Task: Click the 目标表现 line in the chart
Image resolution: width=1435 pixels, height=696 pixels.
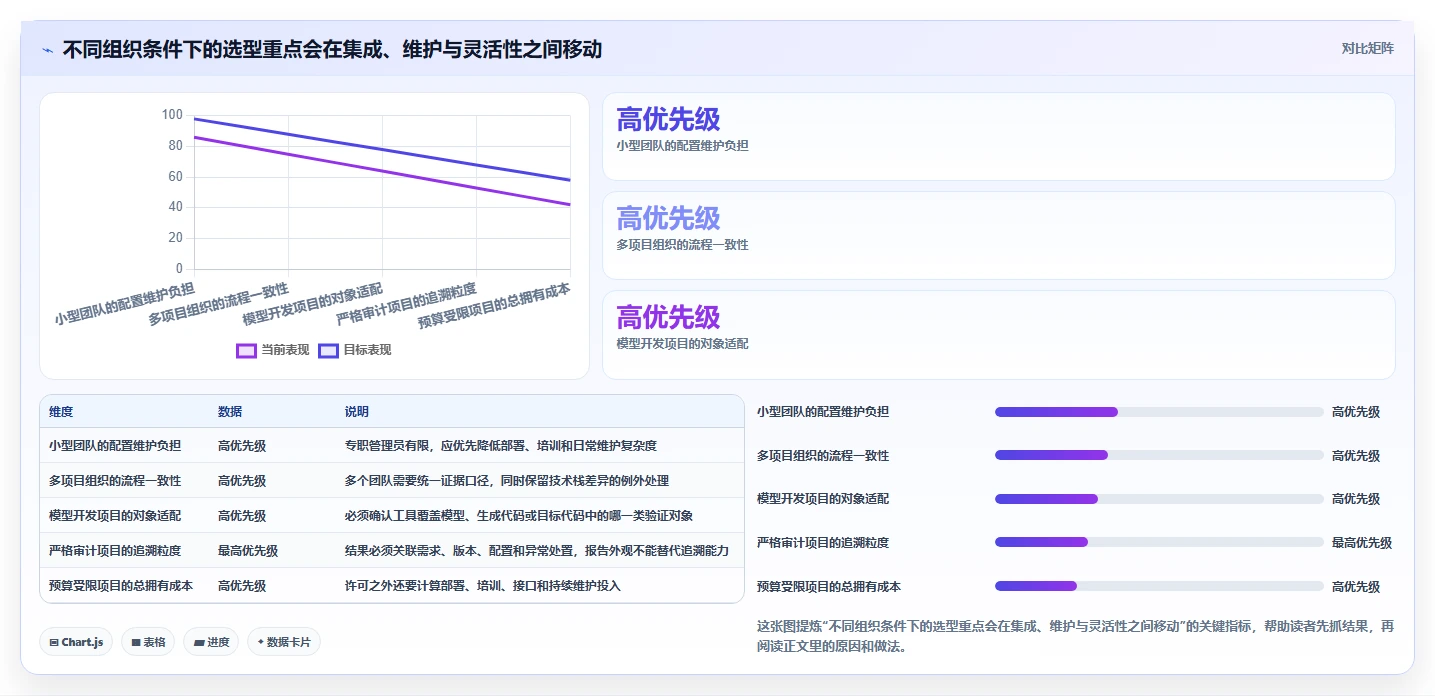Action: point(382,149)
